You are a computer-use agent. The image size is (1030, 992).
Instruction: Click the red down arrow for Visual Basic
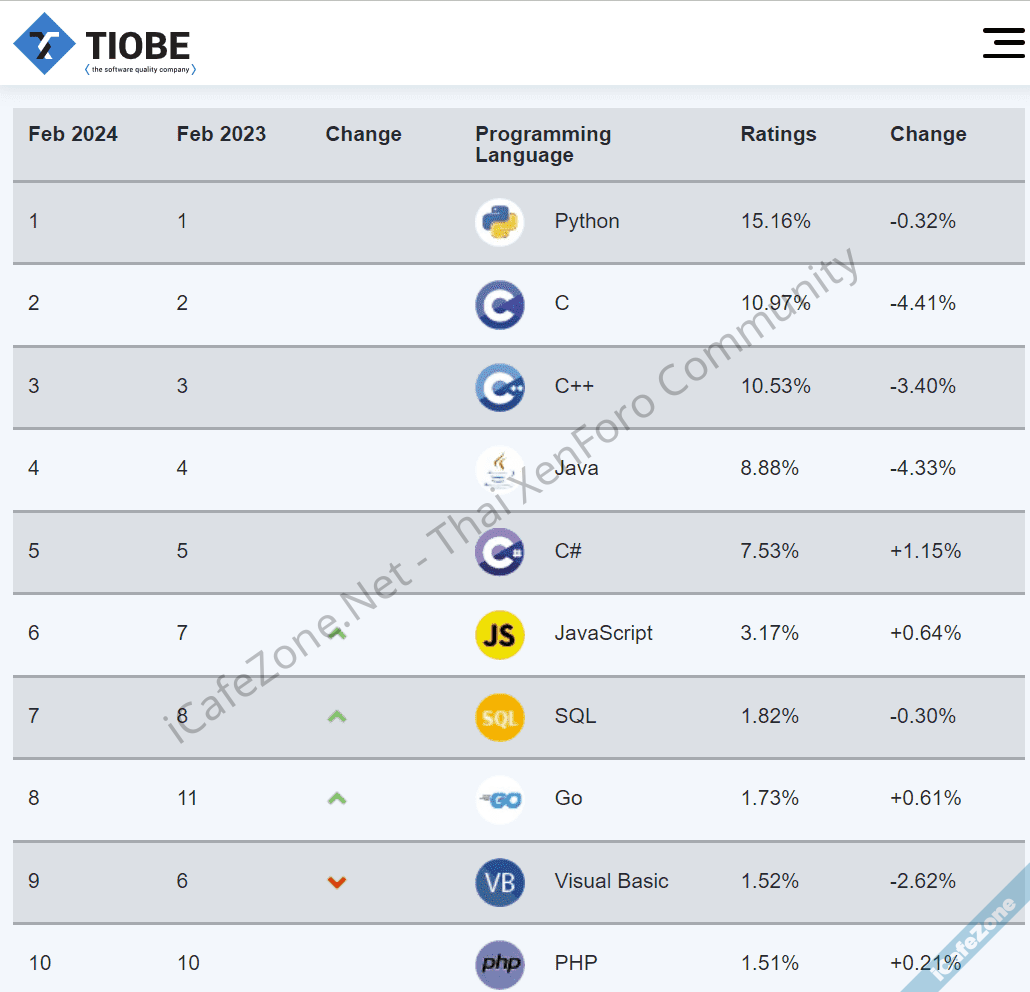(x=337, y=882)
